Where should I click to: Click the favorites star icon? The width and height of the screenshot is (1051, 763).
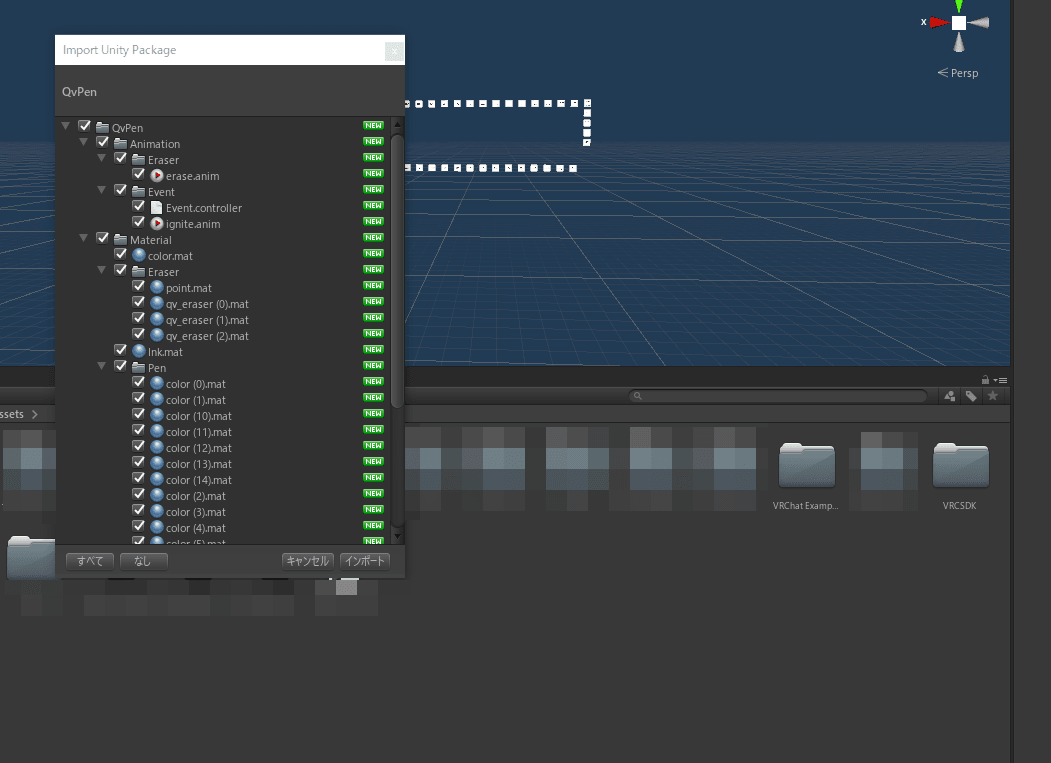993,397
